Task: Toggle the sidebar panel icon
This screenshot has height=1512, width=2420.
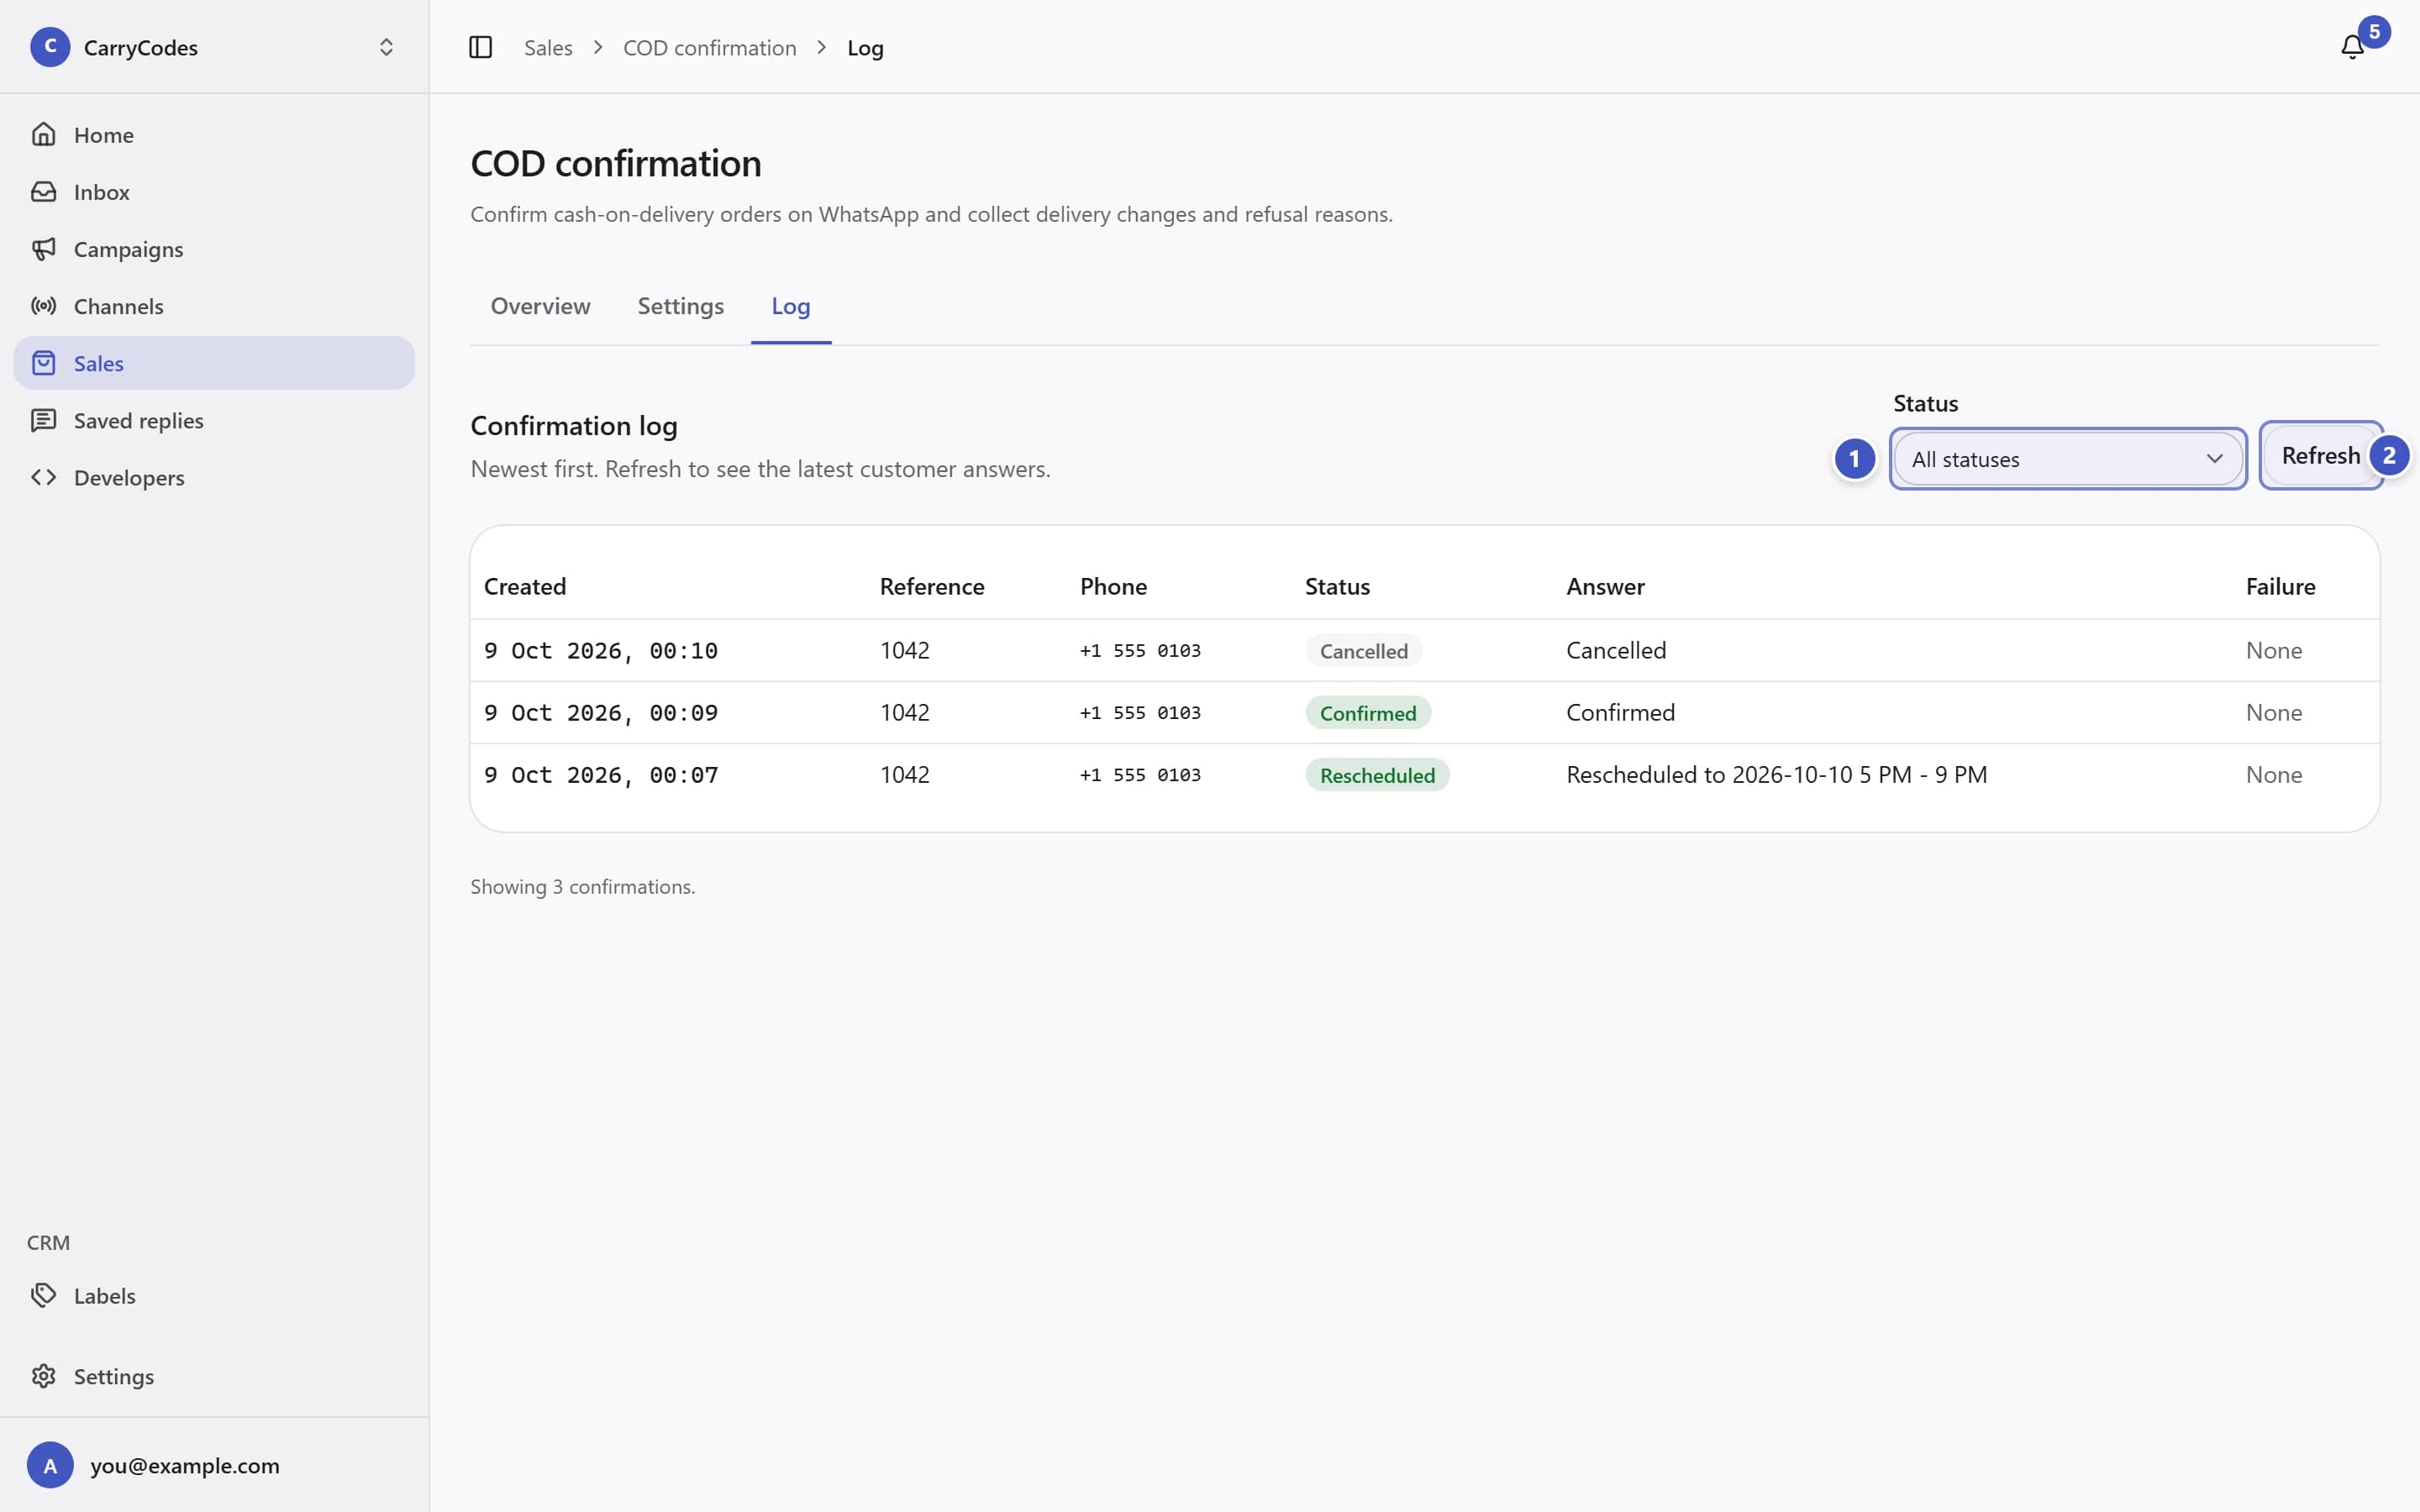Action: 480,47
